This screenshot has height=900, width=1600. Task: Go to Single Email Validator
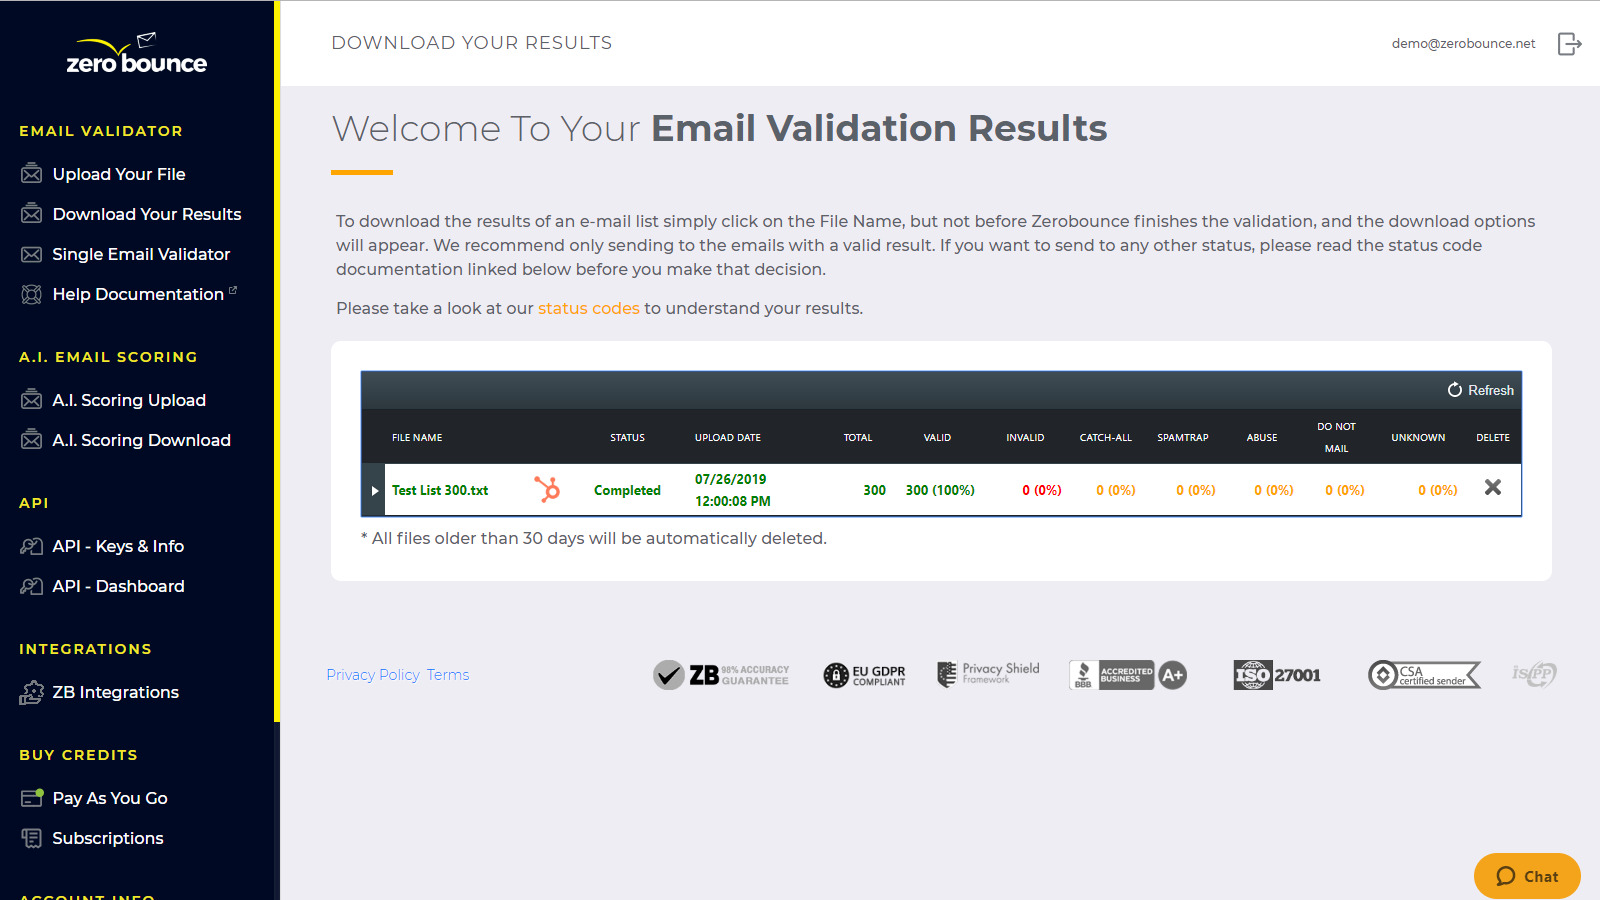point(141,254)
